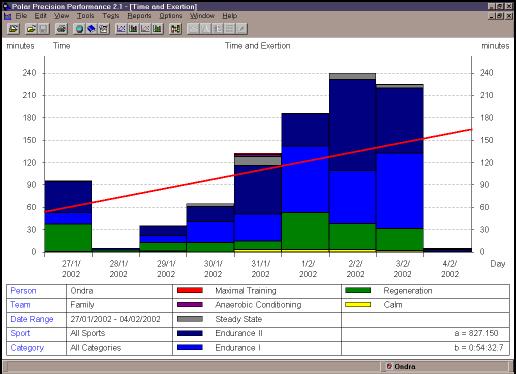
Task: Open the Options menu
Action: (171, 16)
